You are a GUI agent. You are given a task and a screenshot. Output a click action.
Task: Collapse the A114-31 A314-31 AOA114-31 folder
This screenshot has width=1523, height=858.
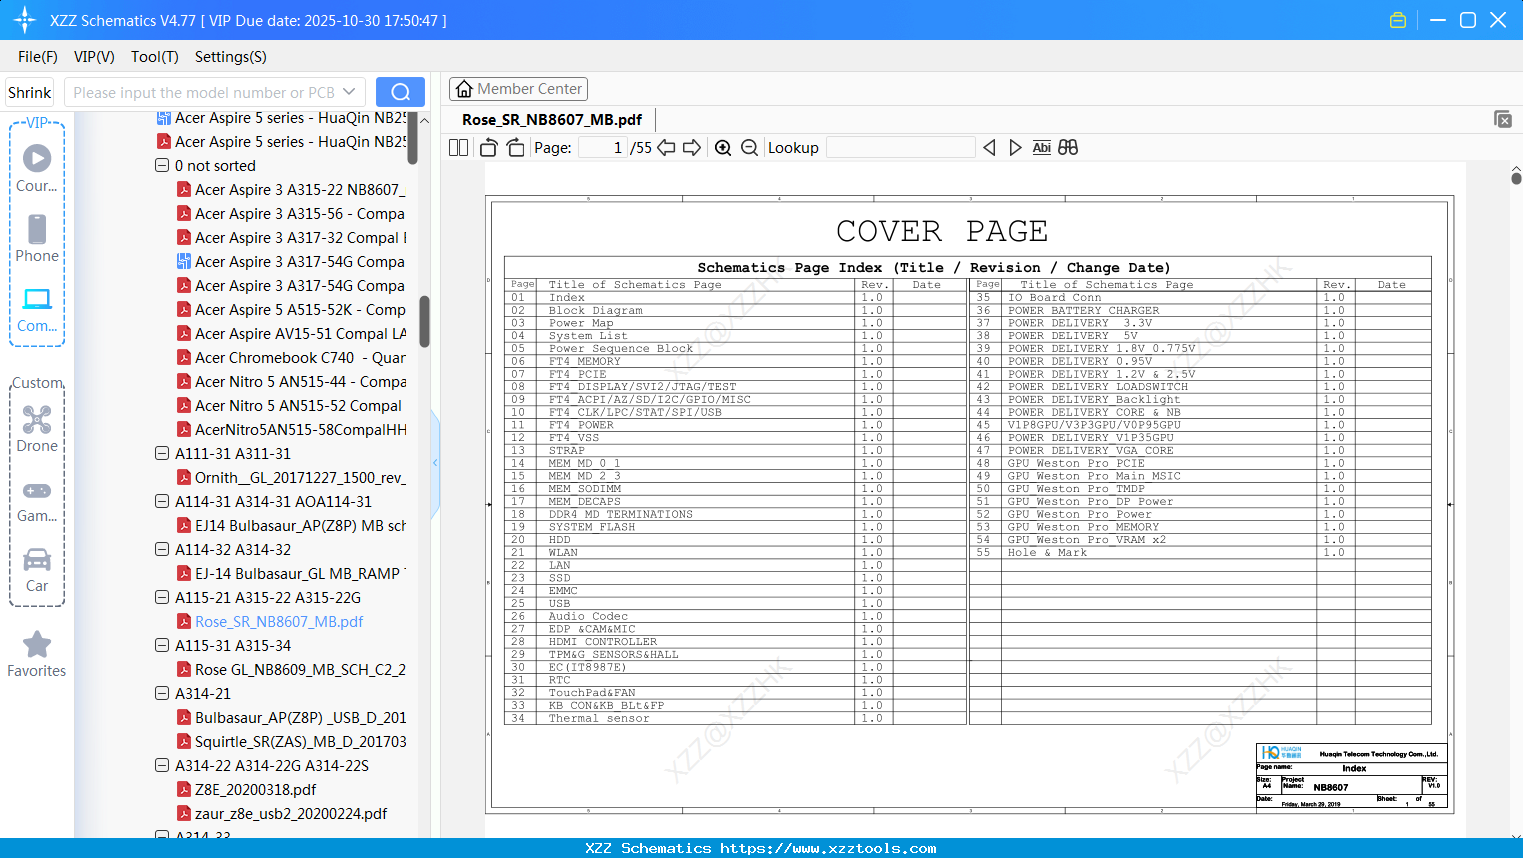tap(162, 501)
